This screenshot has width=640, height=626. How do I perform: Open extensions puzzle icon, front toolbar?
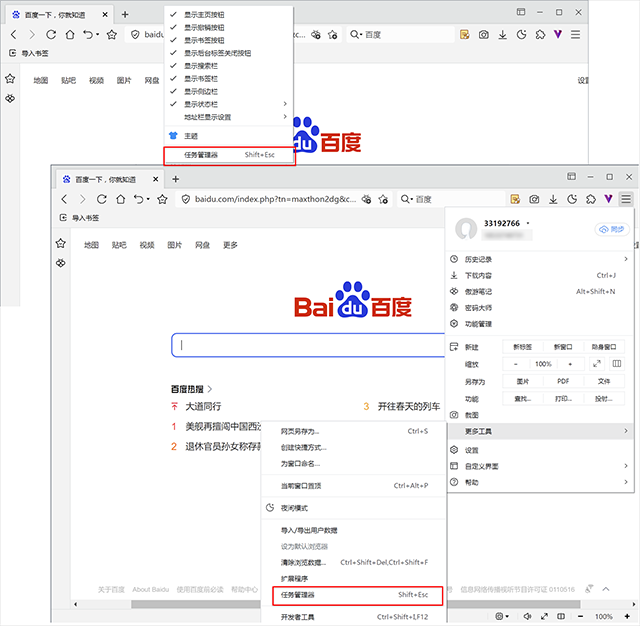coord(591,199)
